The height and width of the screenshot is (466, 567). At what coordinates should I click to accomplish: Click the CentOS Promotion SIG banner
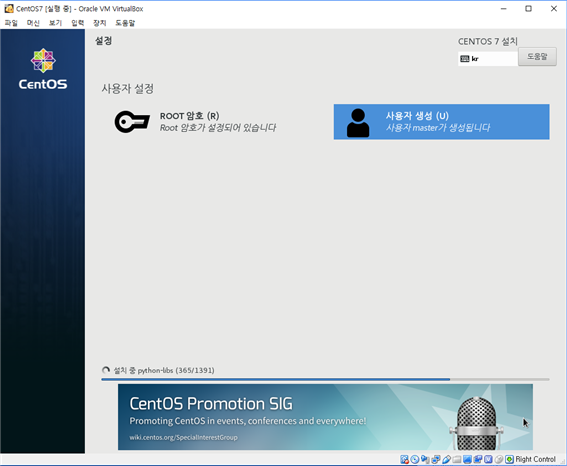point(325,417)
